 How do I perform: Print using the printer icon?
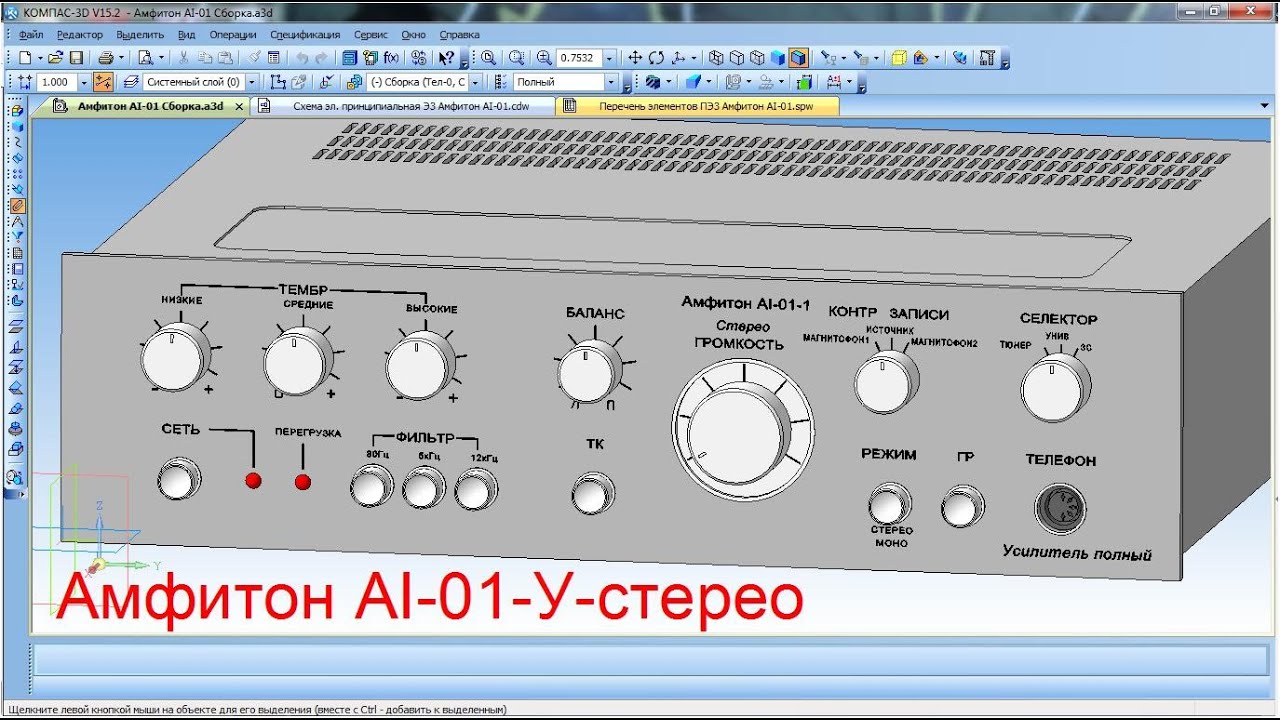tap(105, 58)
